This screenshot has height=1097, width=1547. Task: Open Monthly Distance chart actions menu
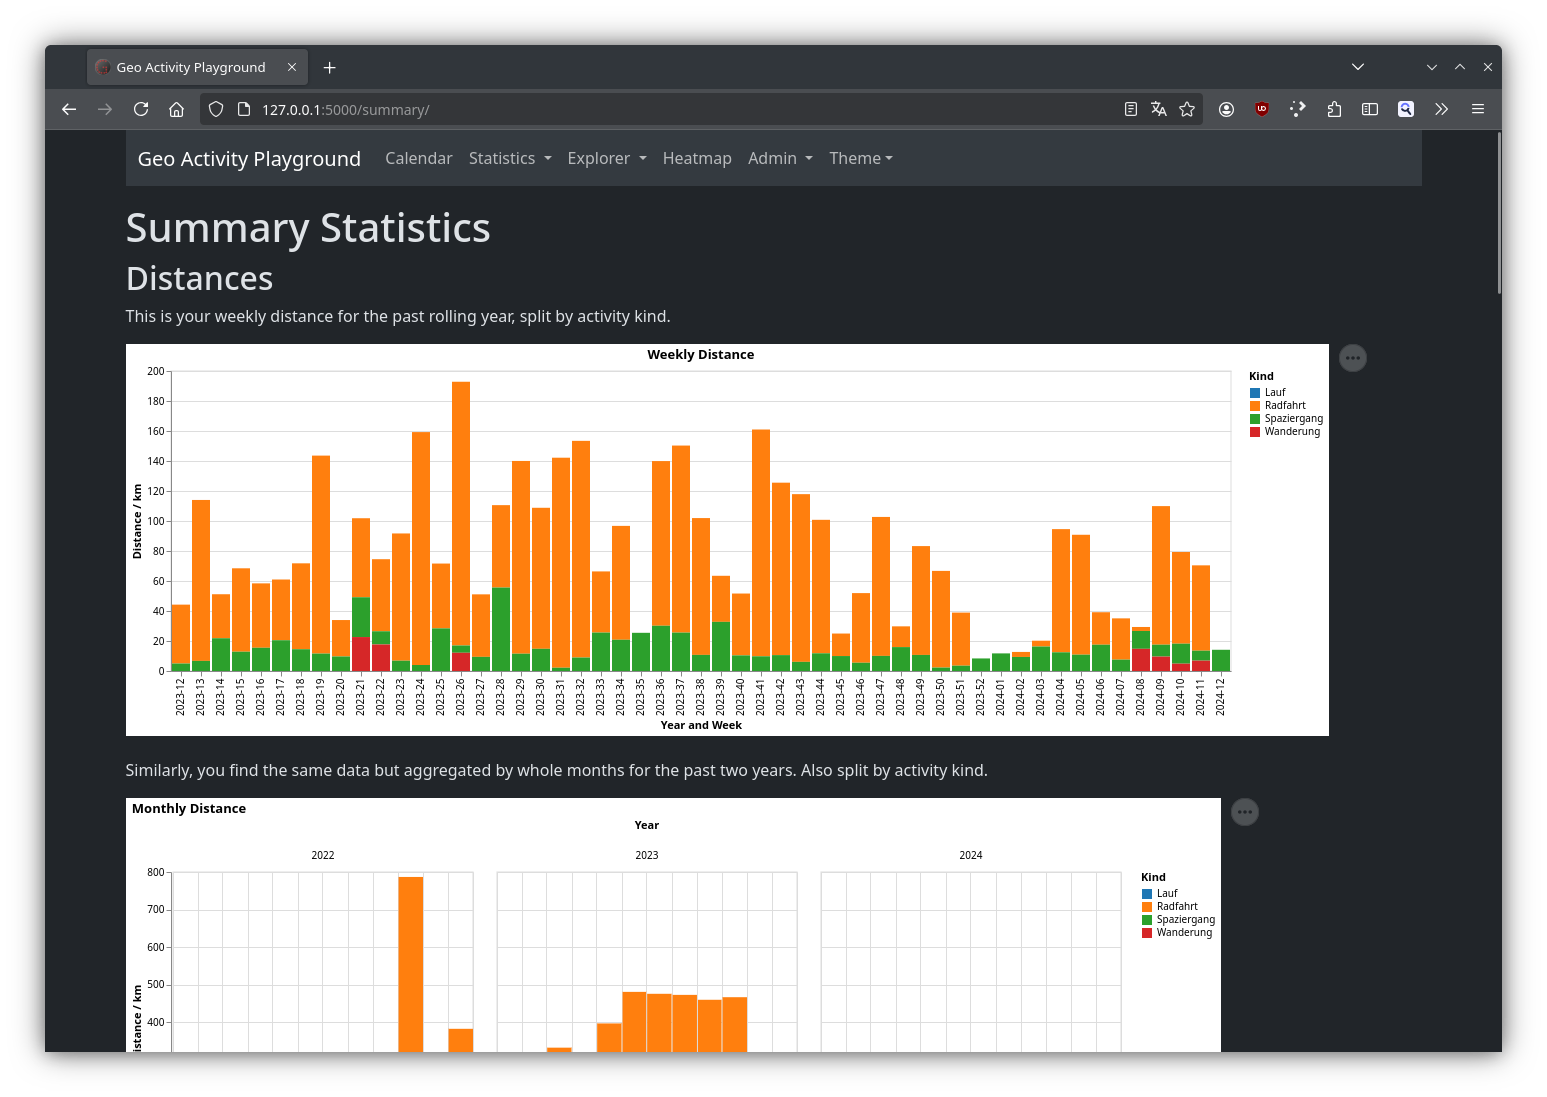[1245, 812]
